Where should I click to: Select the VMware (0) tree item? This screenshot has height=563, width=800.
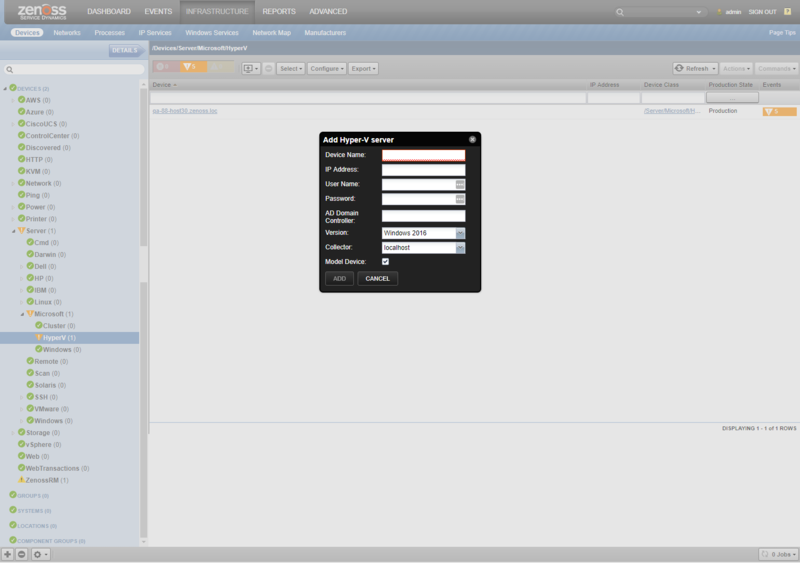pos(52,409)
